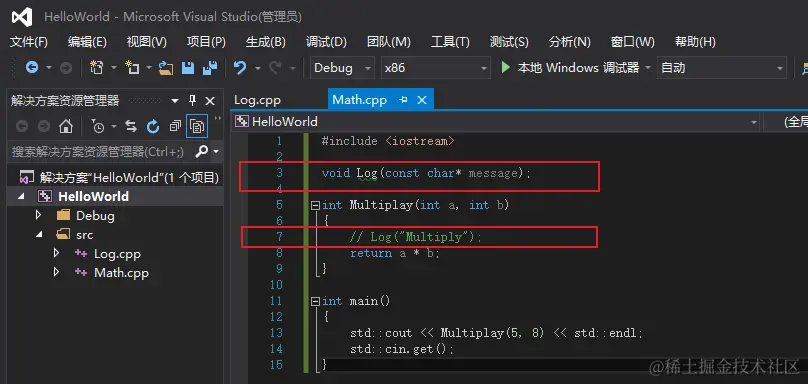808x384 pixels.
Task: Open the 调试(D) menu
Action: click(326, 42)
